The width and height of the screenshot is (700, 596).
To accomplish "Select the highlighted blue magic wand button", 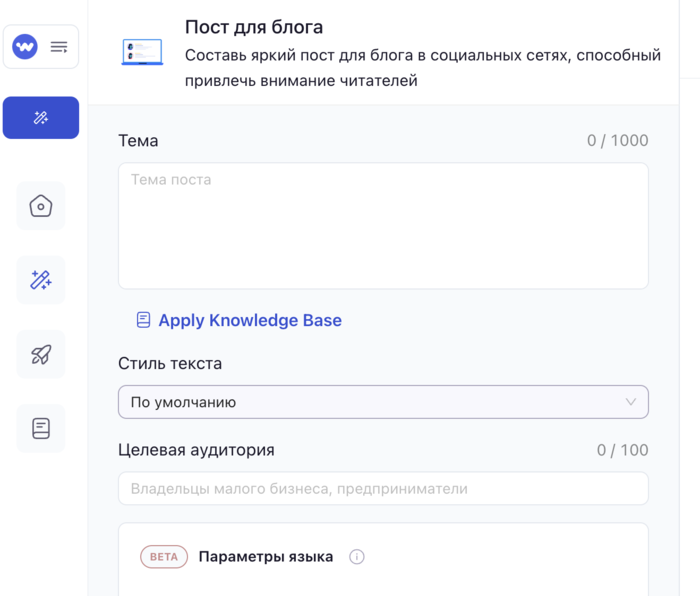I will pyautogui.click(x=41, y=118).
